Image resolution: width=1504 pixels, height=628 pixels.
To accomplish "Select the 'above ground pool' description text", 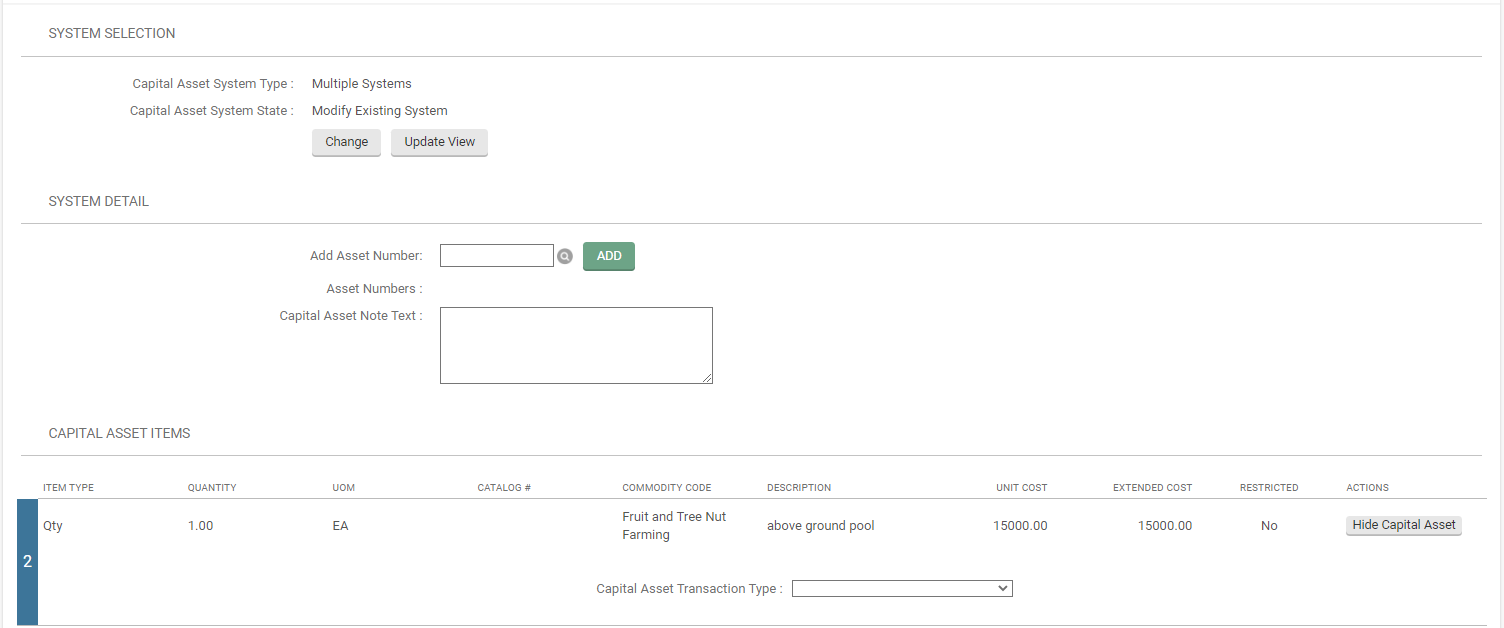I will [820, 526].
